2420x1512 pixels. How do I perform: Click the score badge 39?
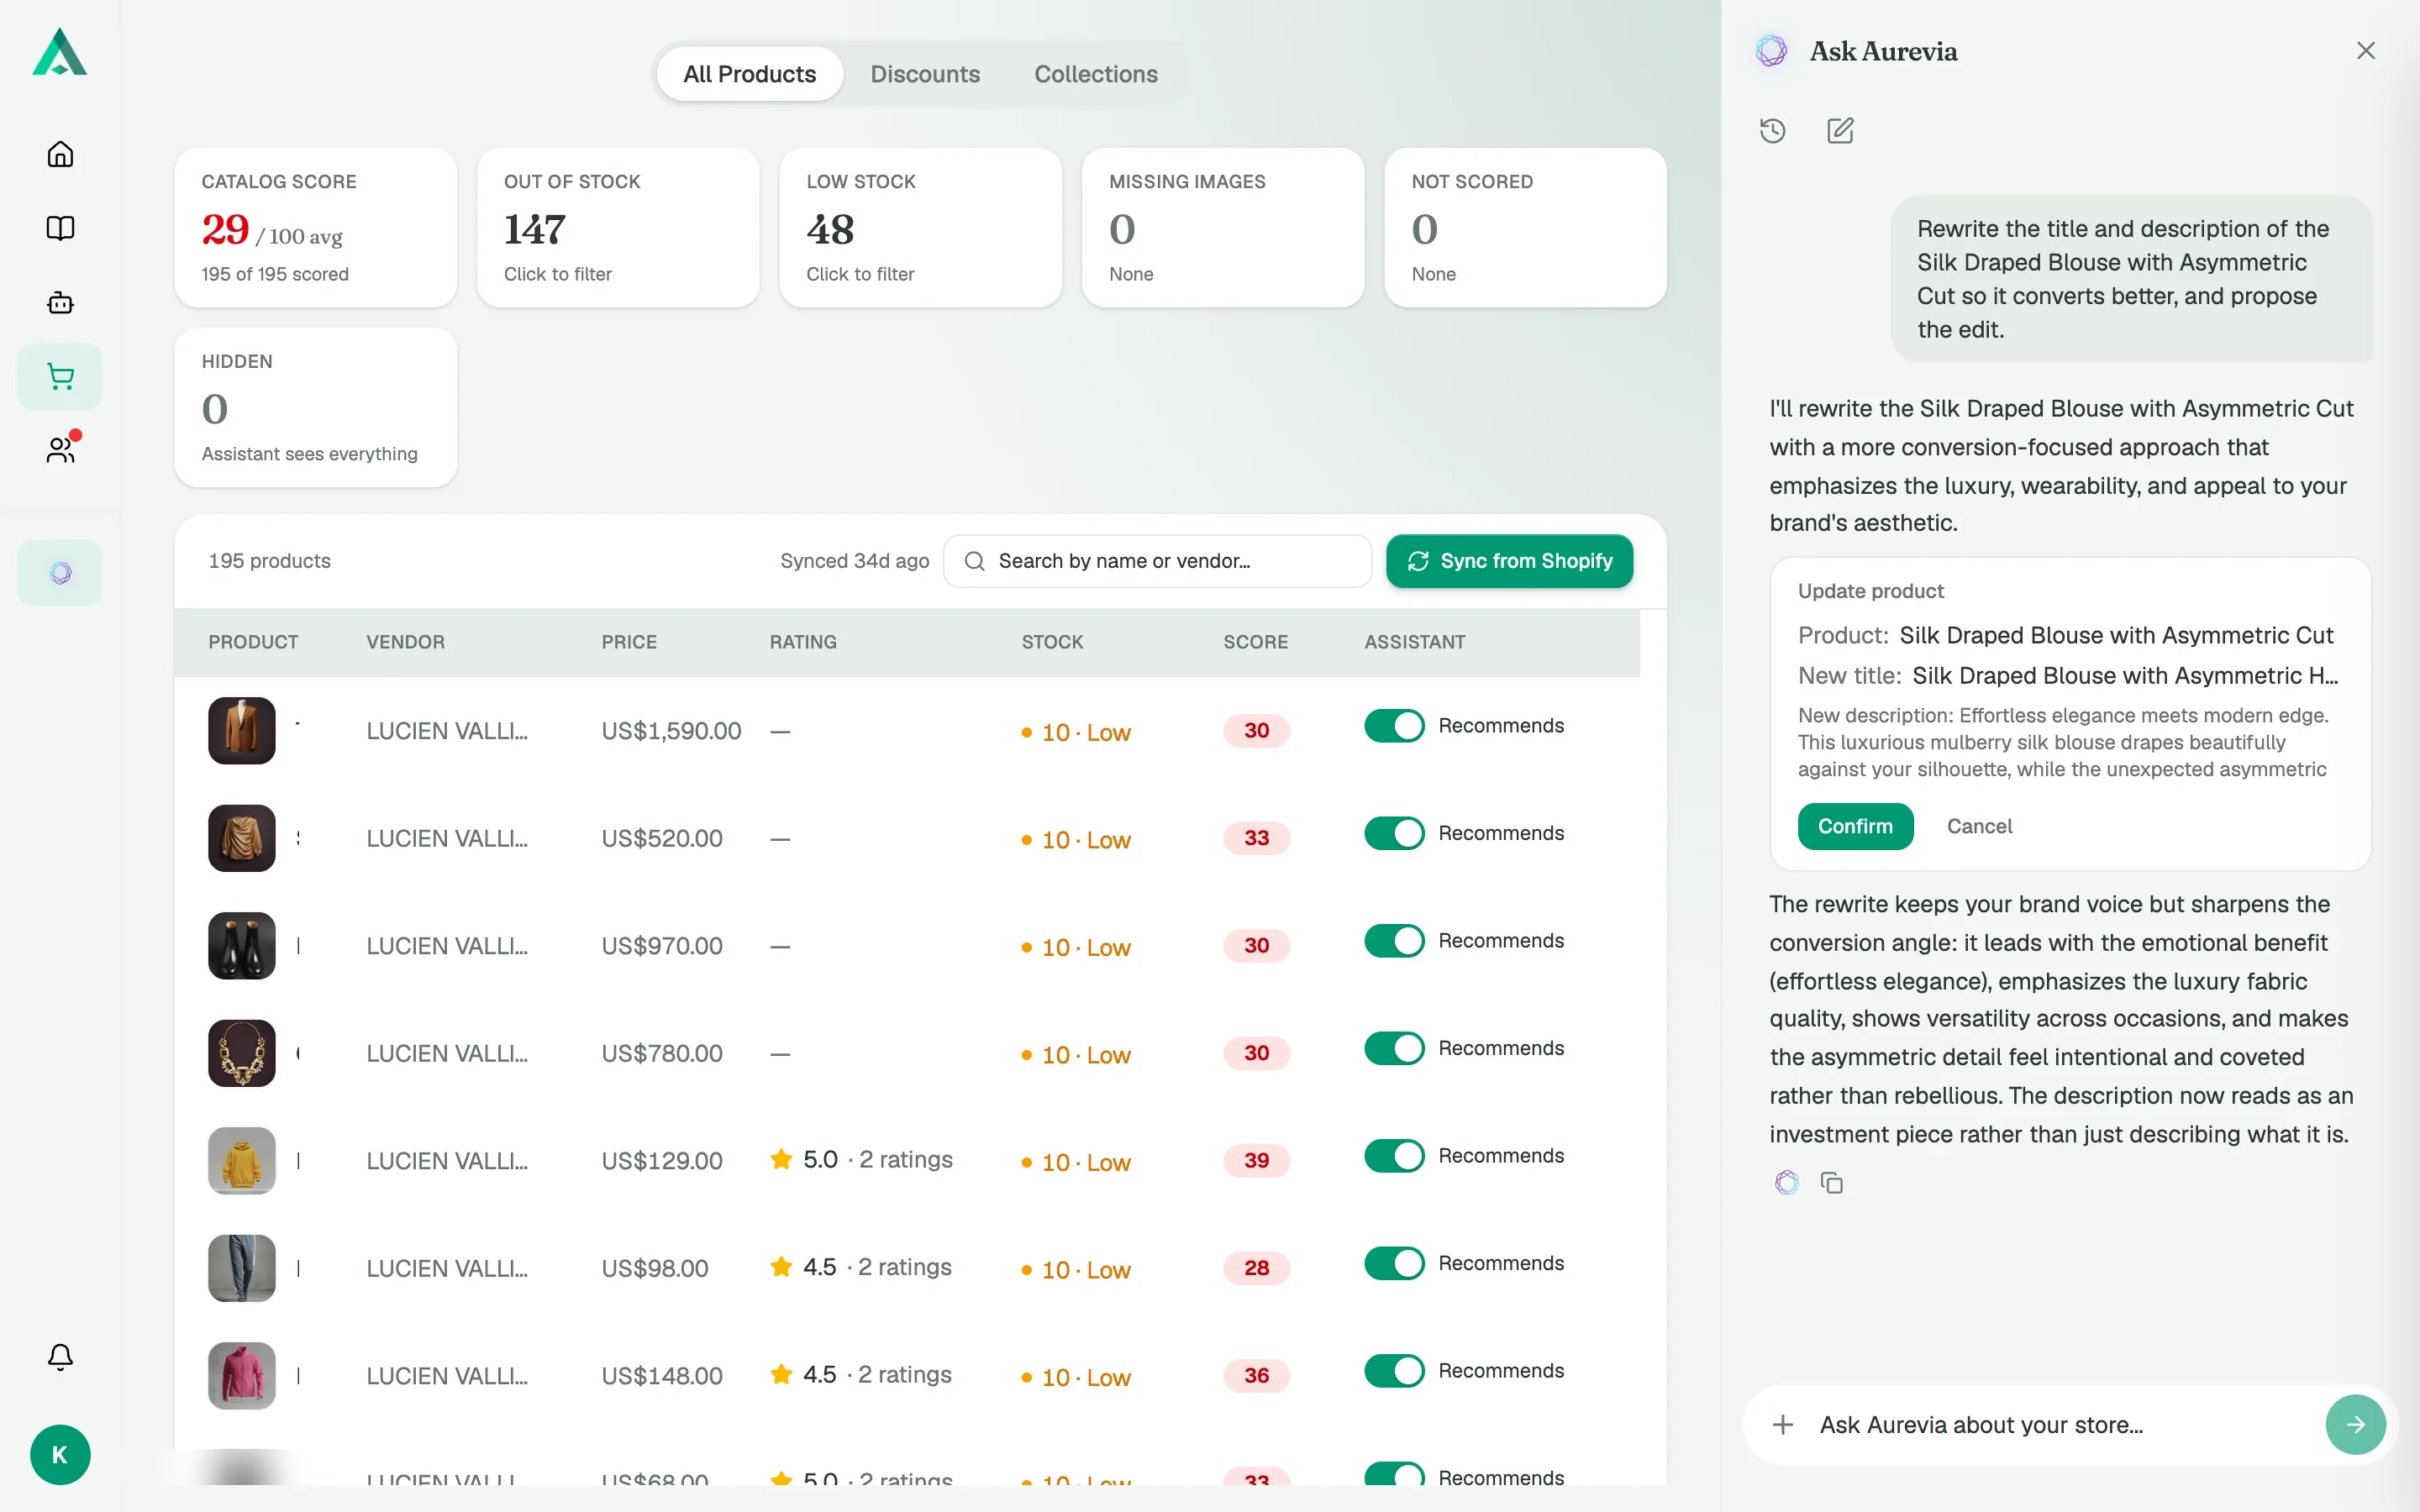[1256, 1161]
